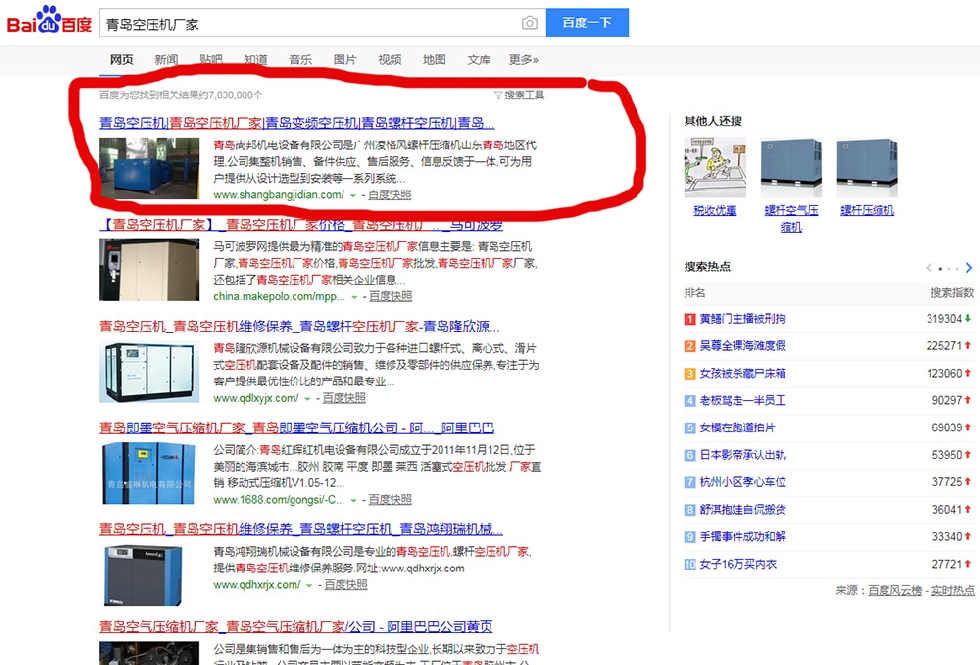Open hot search 黄鳝门主播被刑拘
Viewport: 980px width, 665px height.
[742, 319]
